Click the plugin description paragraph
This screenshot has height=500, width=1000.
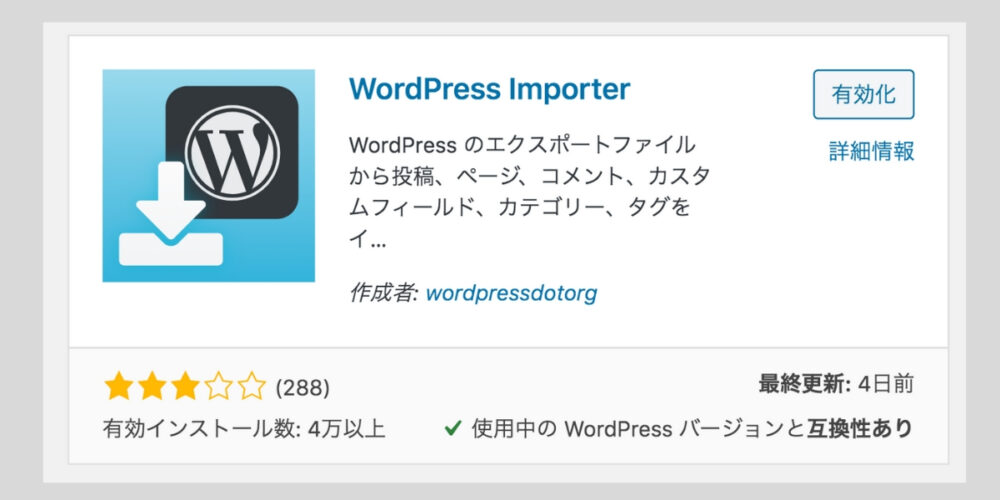[529, 193]
